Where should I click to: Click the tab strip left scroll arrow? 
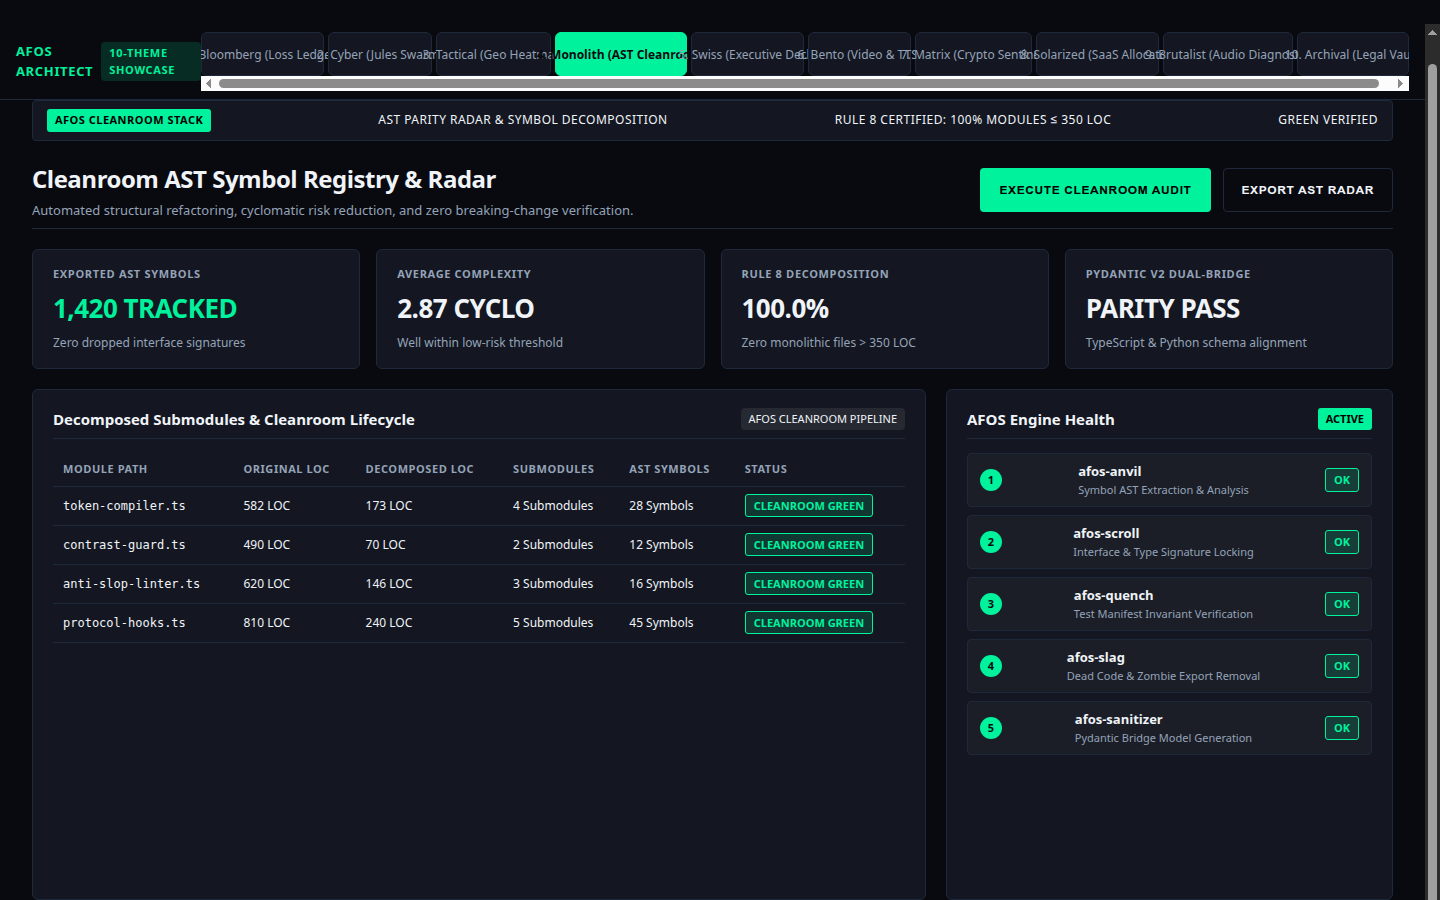tap(208, 84)
